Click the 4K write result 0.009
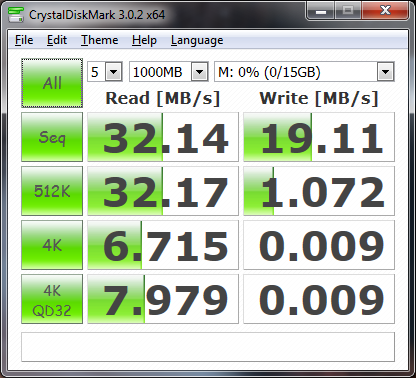The image size is (416, 378). (319, 245)
